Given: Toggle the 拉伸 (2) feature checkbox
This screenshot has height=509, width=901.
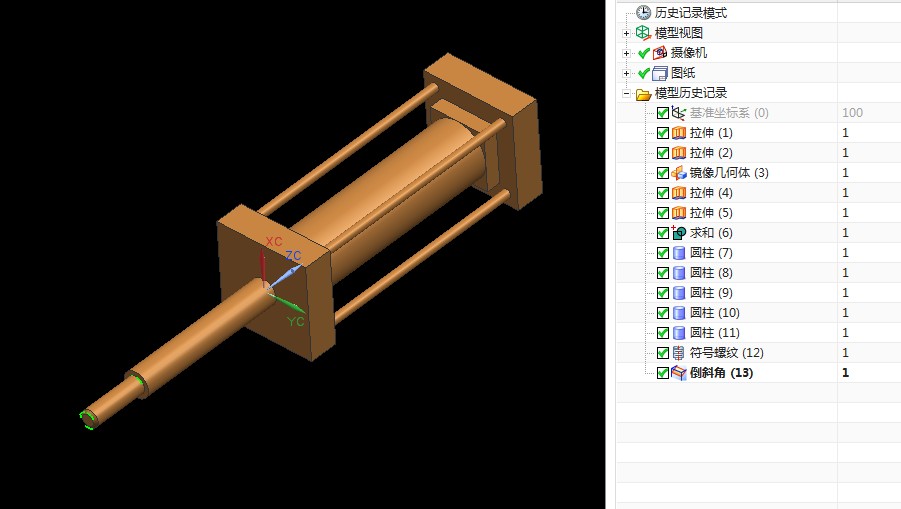Looking at the screenshot, I should click(x=663, y=153).
